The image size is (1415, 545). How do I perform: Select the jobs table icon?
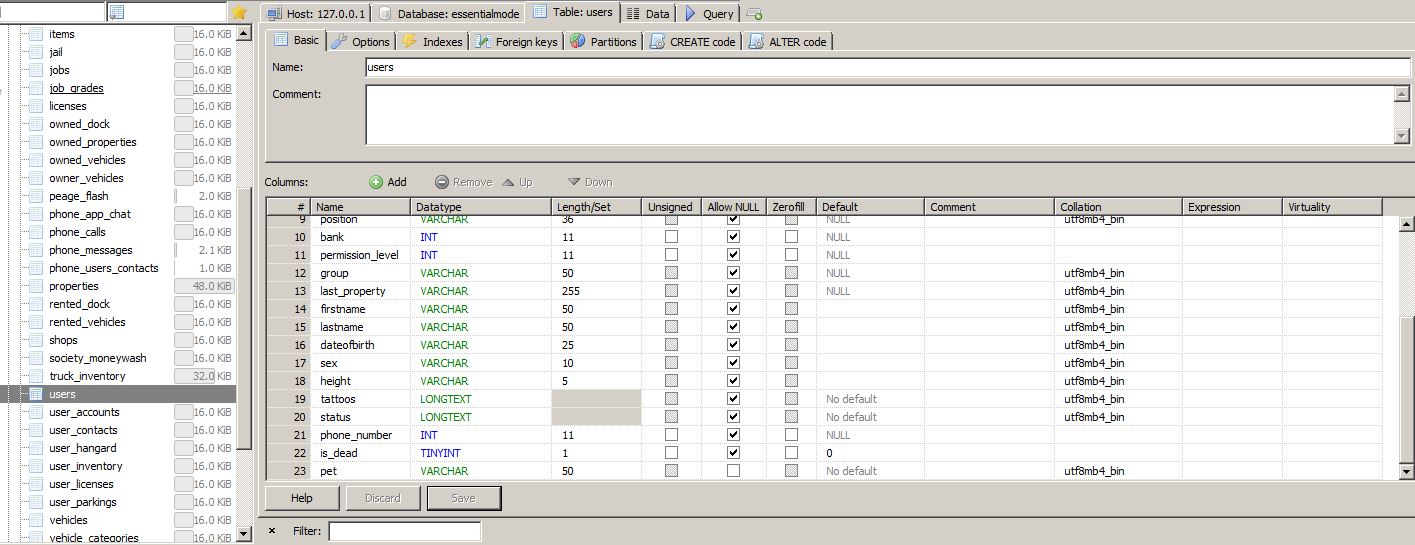tap(36, 70)
